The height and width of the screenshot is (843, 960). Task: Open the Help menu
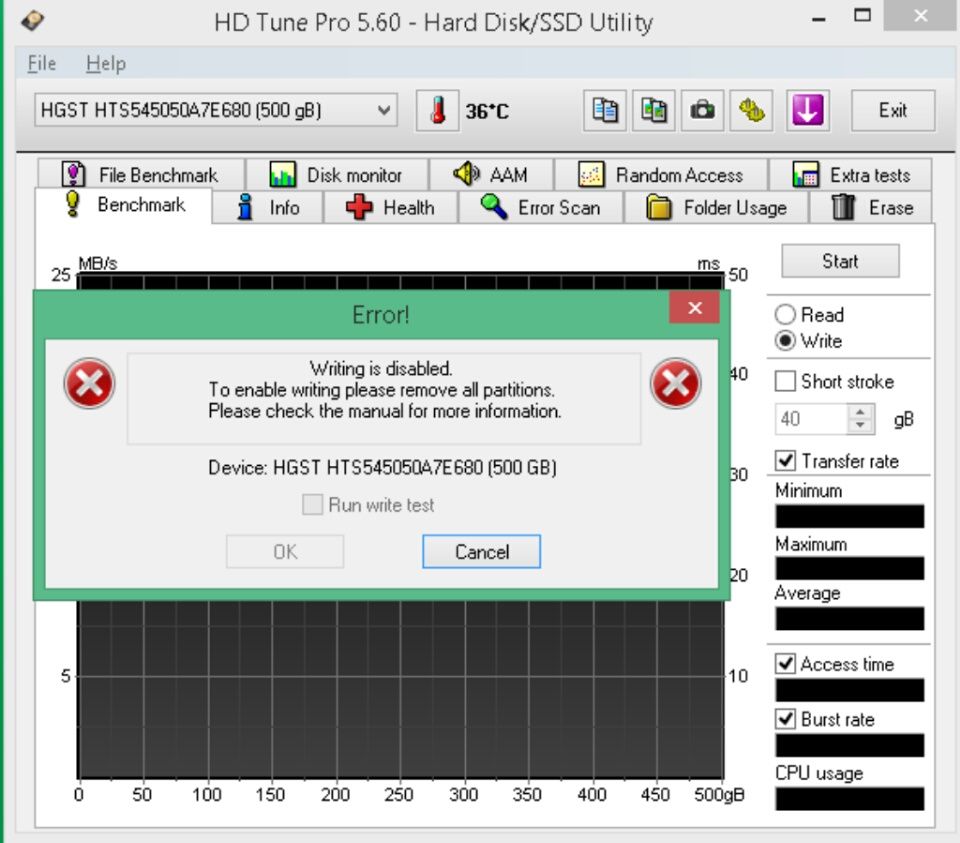106,63
